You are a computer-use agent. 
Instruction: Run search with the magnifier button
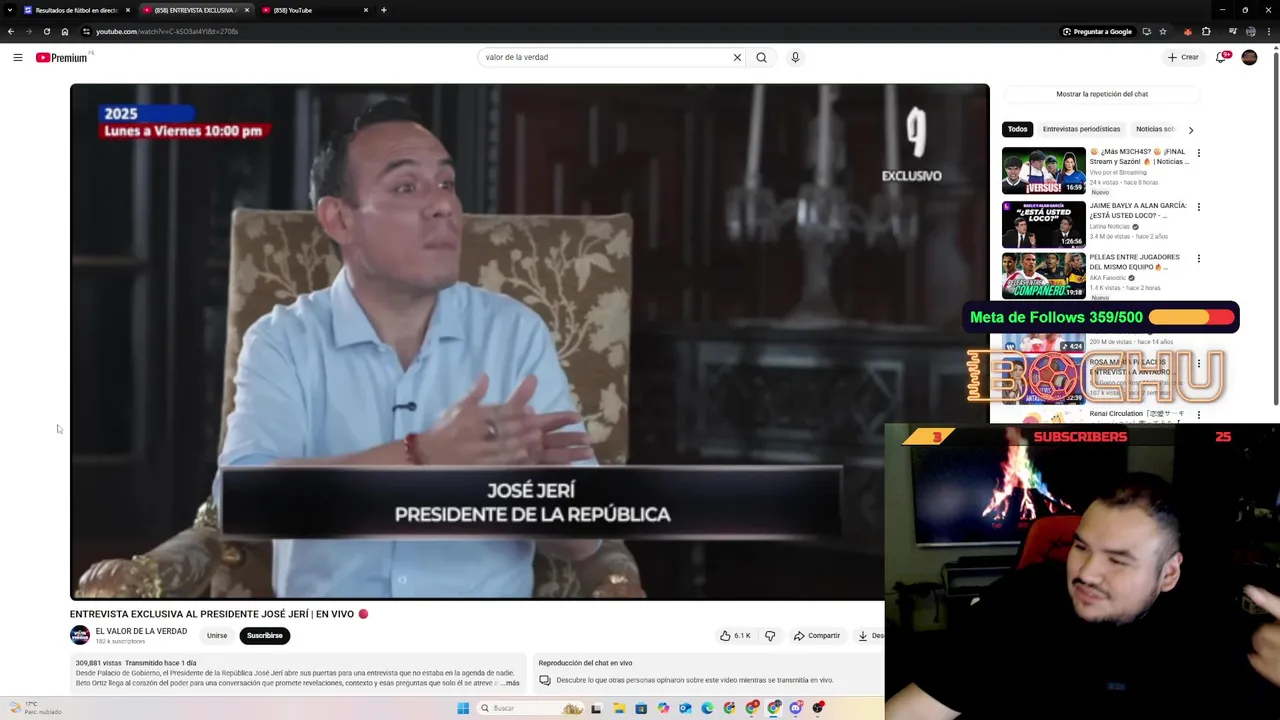pos(761,57)
